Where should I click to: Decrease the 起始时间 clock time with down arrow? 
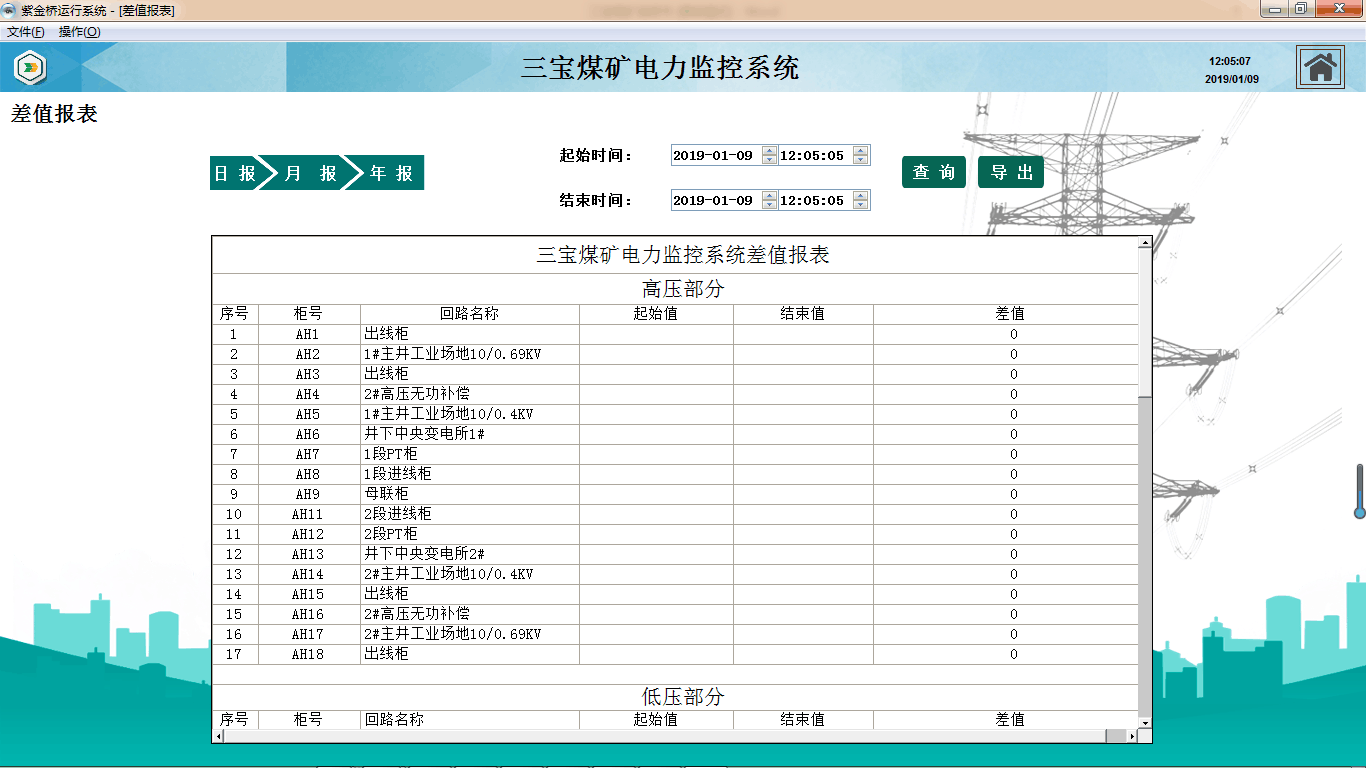(x=861, y=160)
